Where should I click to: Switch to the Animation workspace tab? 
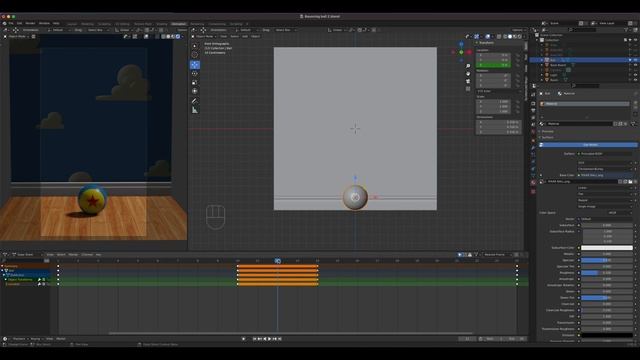[x=178, y=24]
